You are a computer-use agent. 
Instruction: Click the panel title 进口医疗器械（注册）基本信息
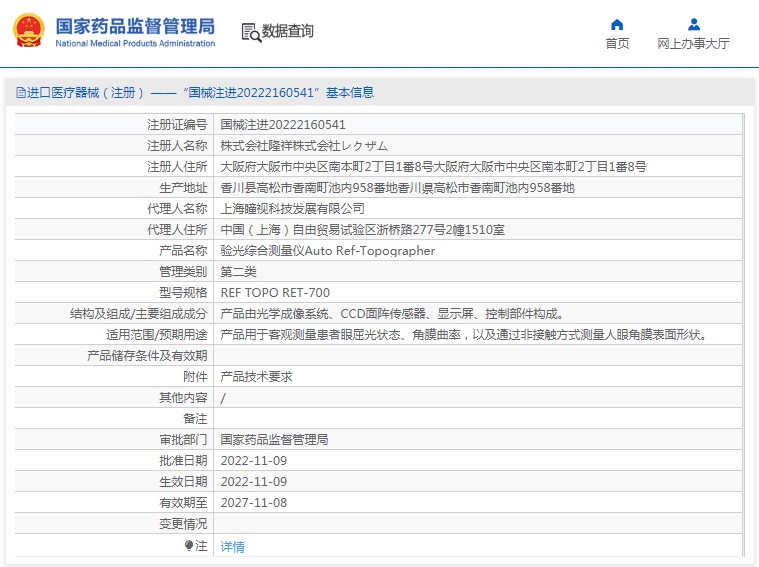click(200, 92)
